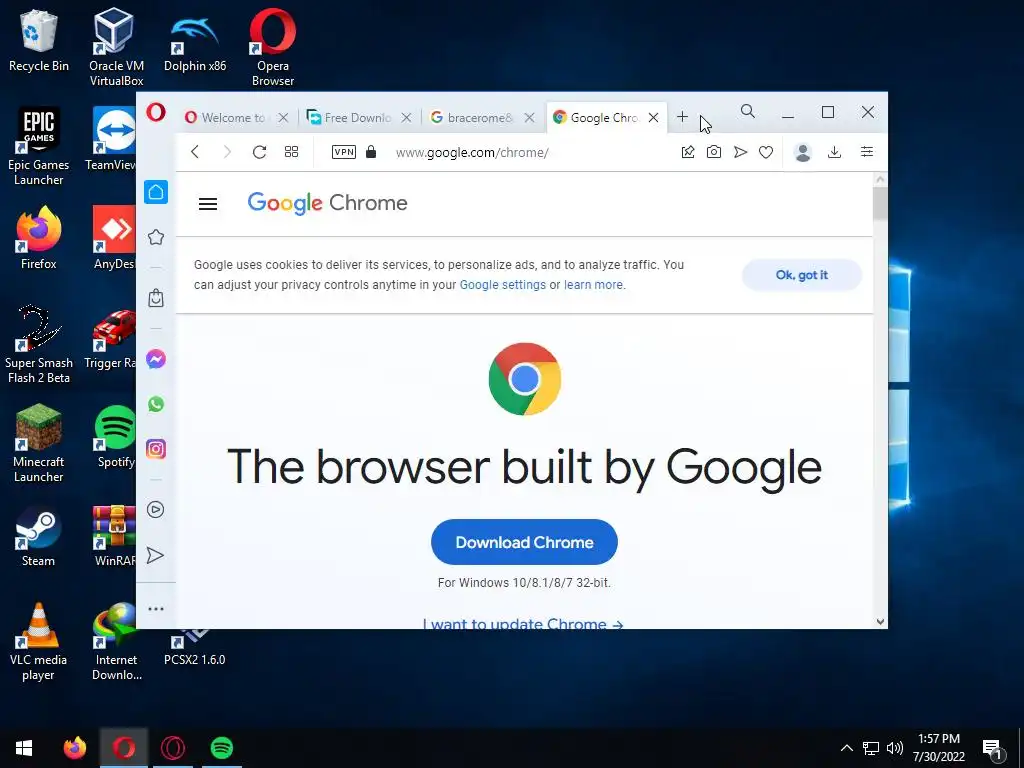The height and width of the screenshot is (768, 1024).
Task: Open Instagram in the sidebar
Action: point(155,449)
